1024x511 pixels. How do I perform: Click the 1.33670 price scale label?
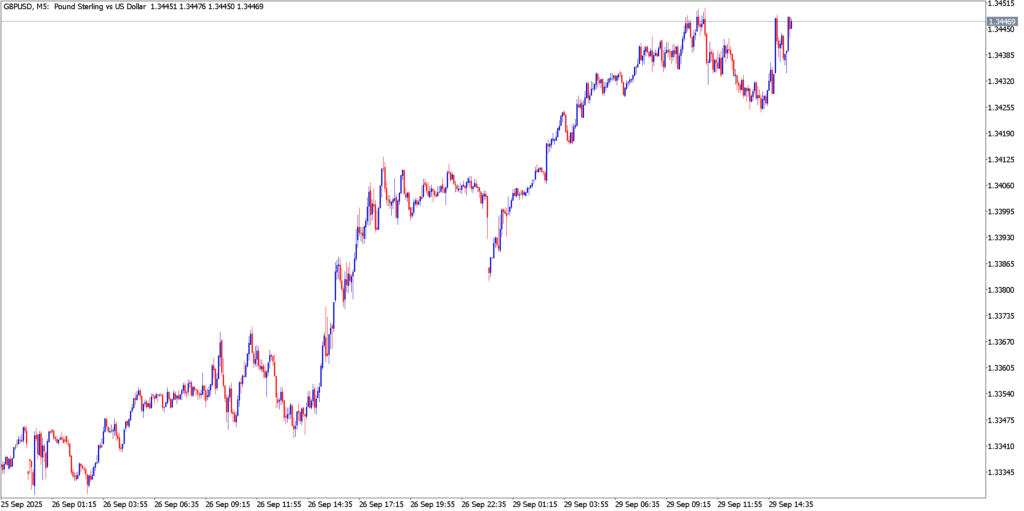coord(1002,342)
